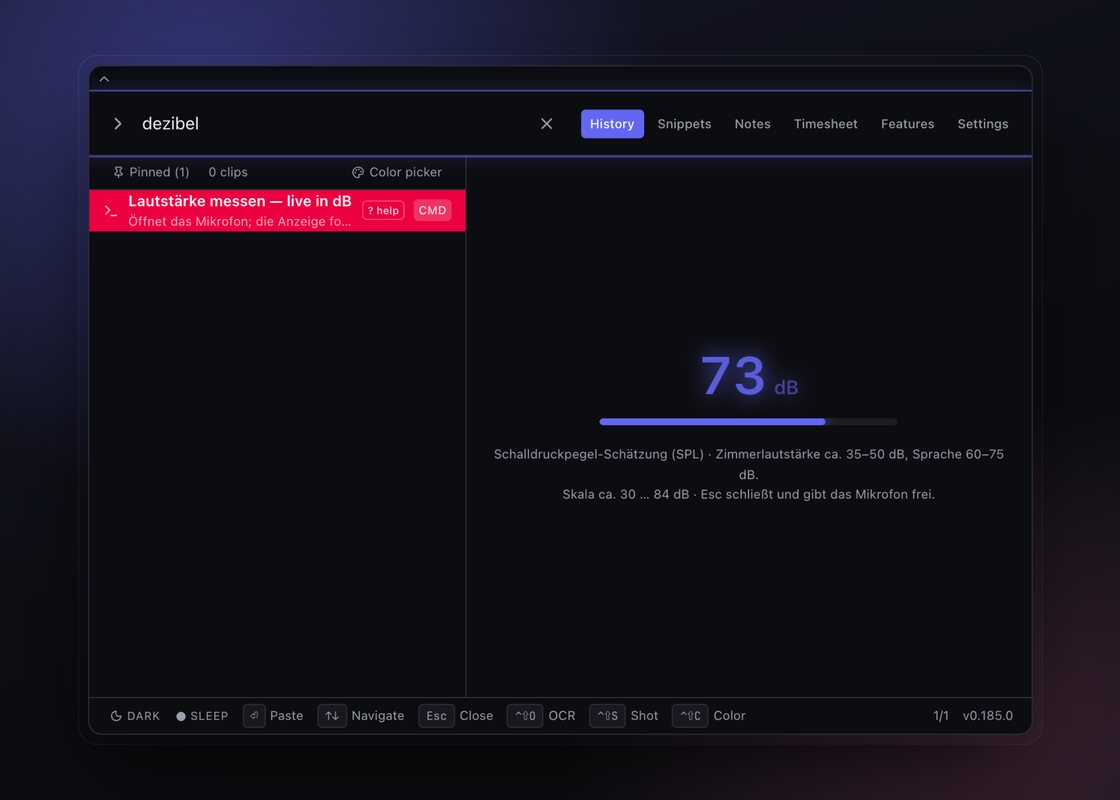Image resolution: width=1120 pixels, height=800 pixels.
Task: Open the "? help" badge on the command
Action: [384, 211]
